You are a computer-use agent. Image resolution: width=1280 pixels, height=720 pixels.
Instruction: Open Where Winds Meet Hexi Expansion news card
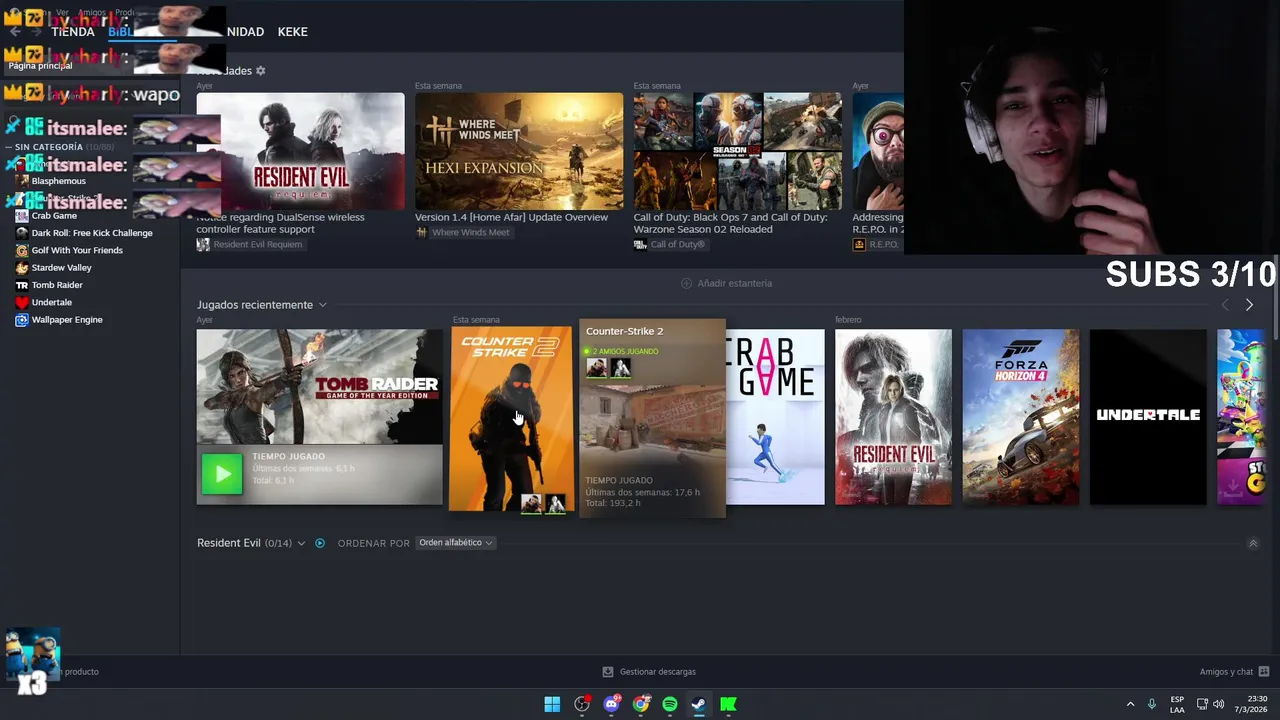click(519, 151)
